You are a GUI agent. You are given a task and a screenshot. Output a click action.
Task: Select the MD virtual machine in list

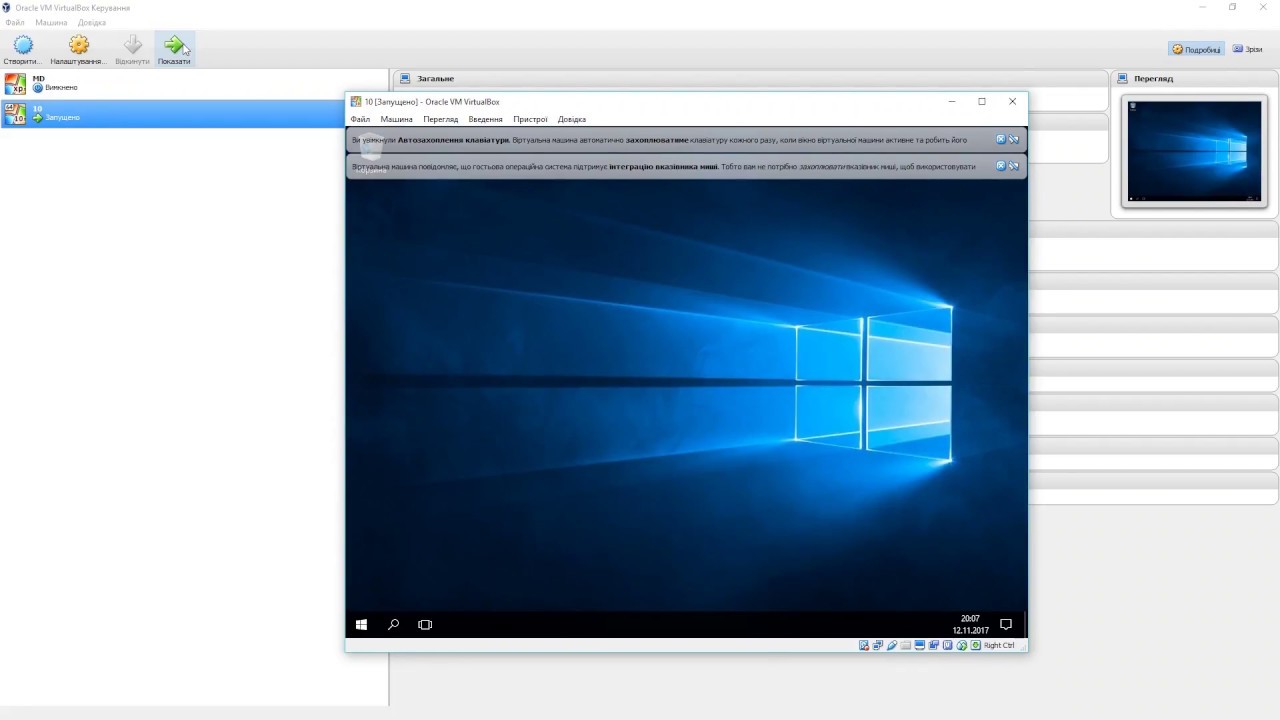[194, 83]
